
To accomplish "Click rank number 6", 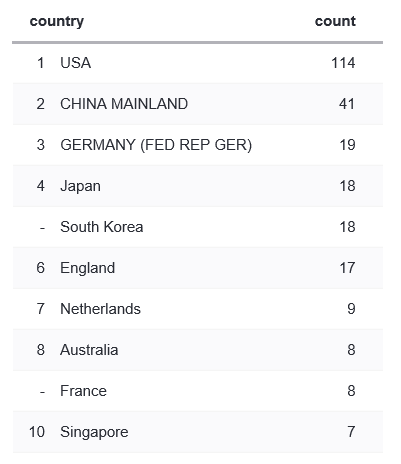I will pos(41,268).
